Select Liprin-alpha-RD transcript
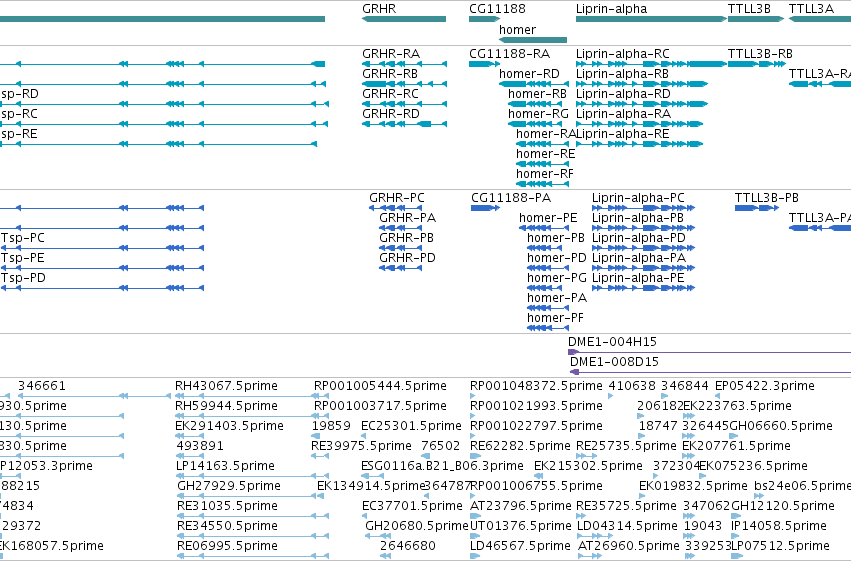This screenshot has width=851, height=561. [x=642, y=104]
